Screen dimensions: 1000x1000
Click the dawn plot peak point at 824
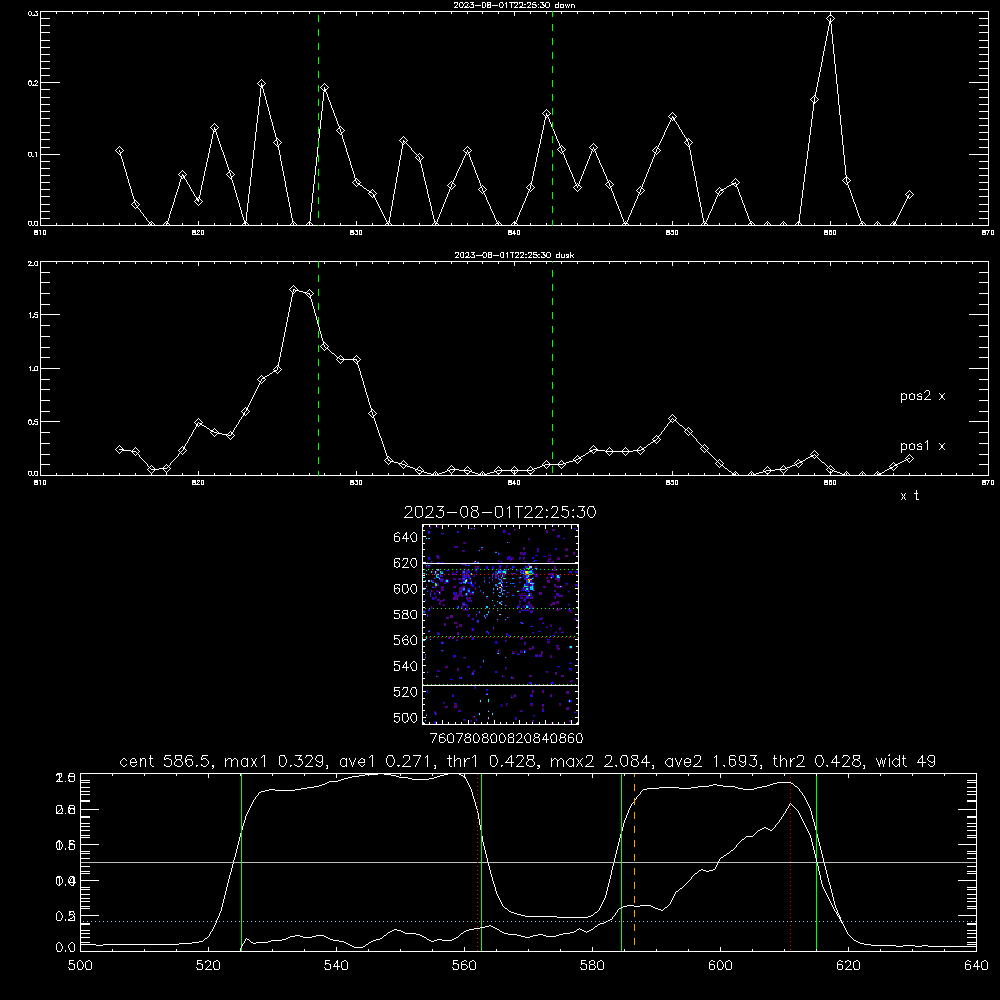[261, 84]
